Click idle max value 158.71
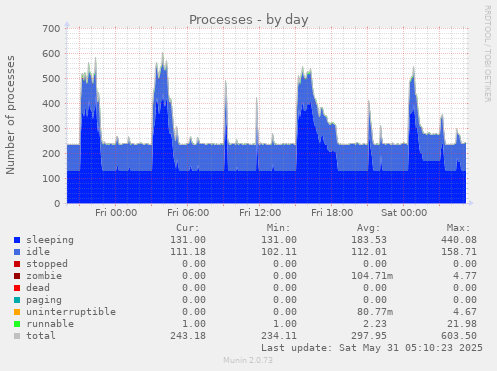The width and height of the screenshot is (497, 371). [459, 252]
